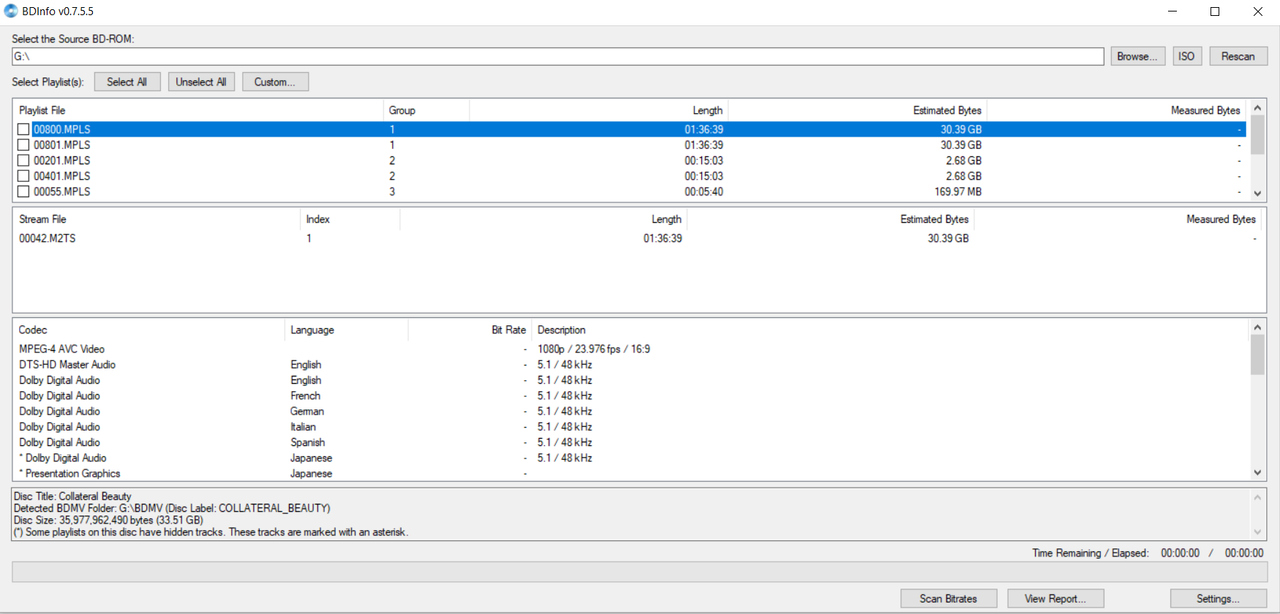
Task: Click codec list scroll up arrow
Action: [1257, 327]
